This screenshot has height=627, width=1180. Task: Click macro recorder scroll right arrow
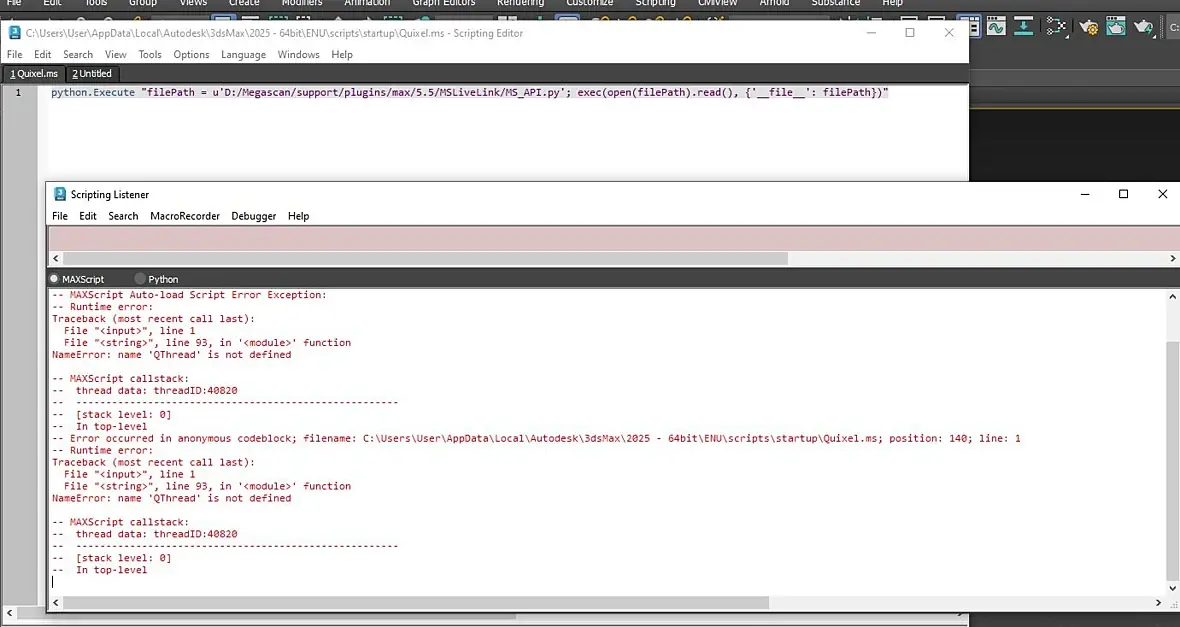pyautogui.click(x=1172, y=258)
